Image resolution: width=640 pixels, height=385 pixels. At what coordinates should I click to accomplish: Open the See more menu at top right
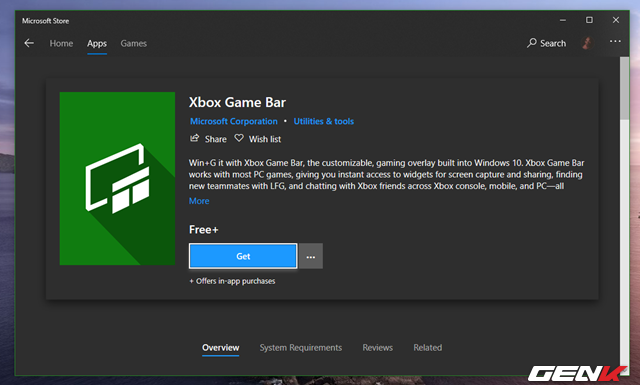(615, 41)
